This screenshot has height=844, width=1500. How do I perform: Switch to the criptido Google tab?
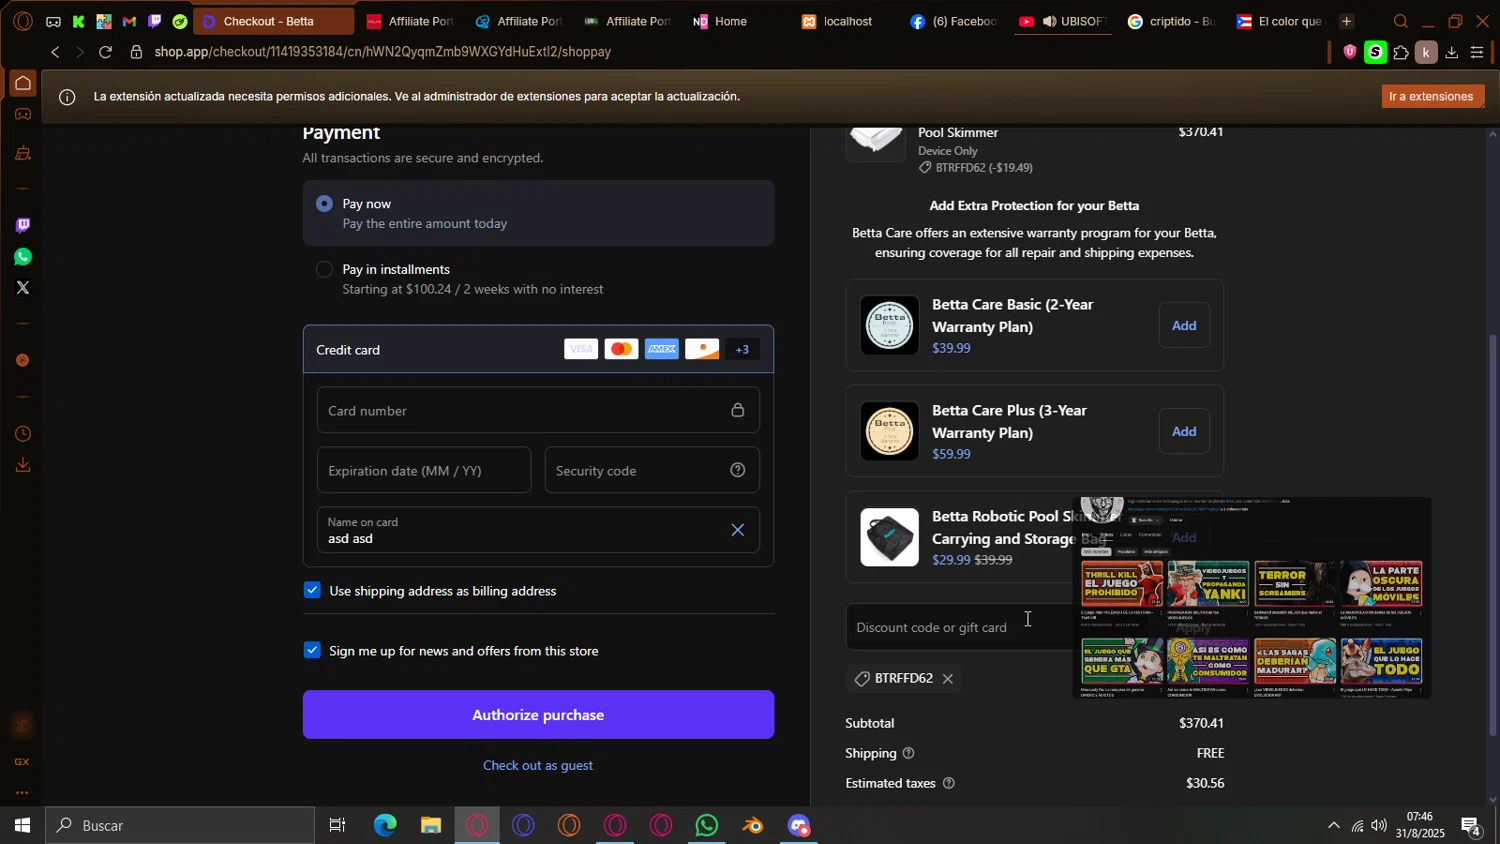click(x=1171, y=21)
